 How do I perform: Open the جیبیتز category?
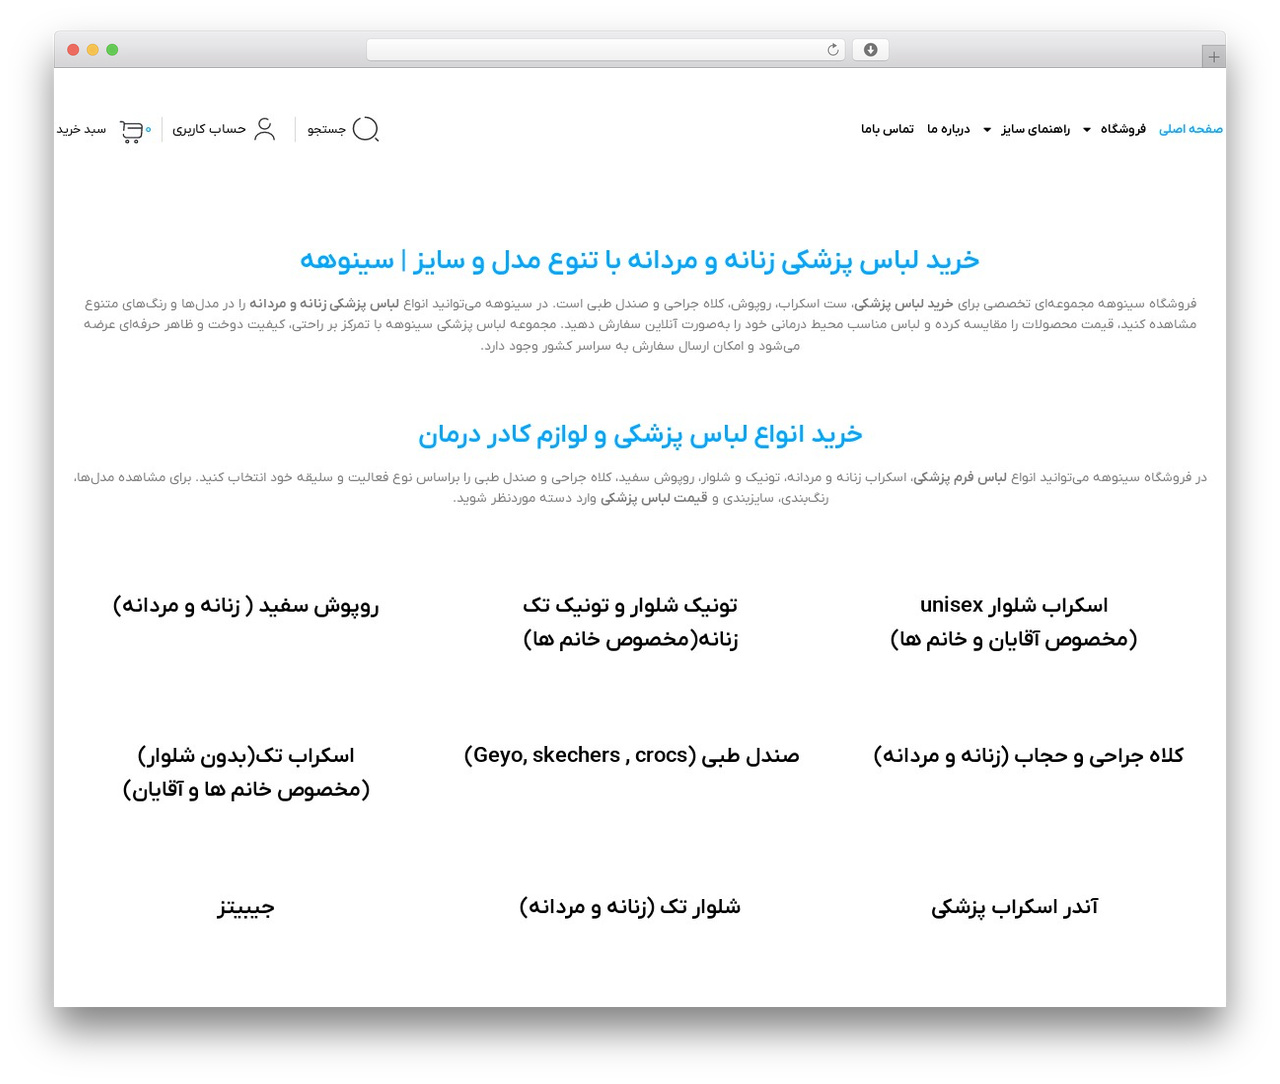tap(246, 908)
